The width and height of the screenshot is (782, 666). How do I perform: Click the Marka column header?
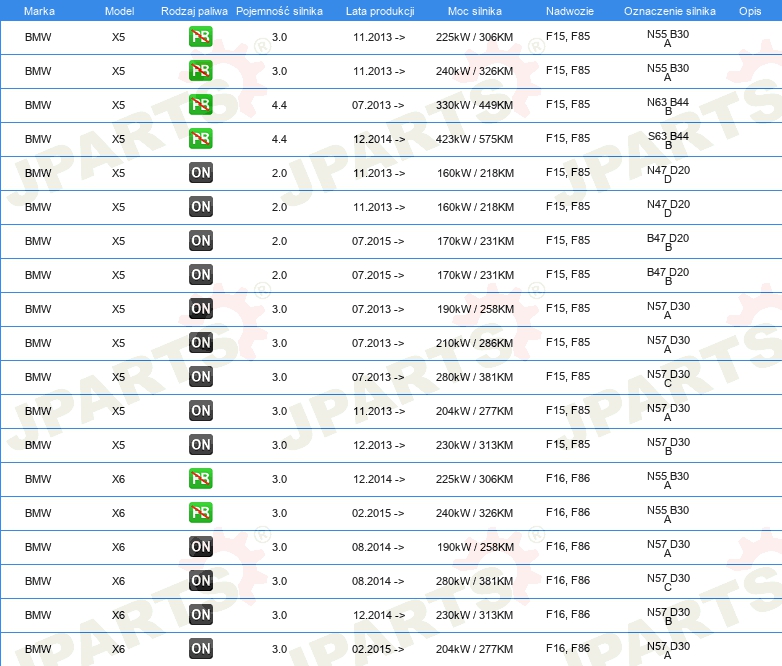point(39,11)
